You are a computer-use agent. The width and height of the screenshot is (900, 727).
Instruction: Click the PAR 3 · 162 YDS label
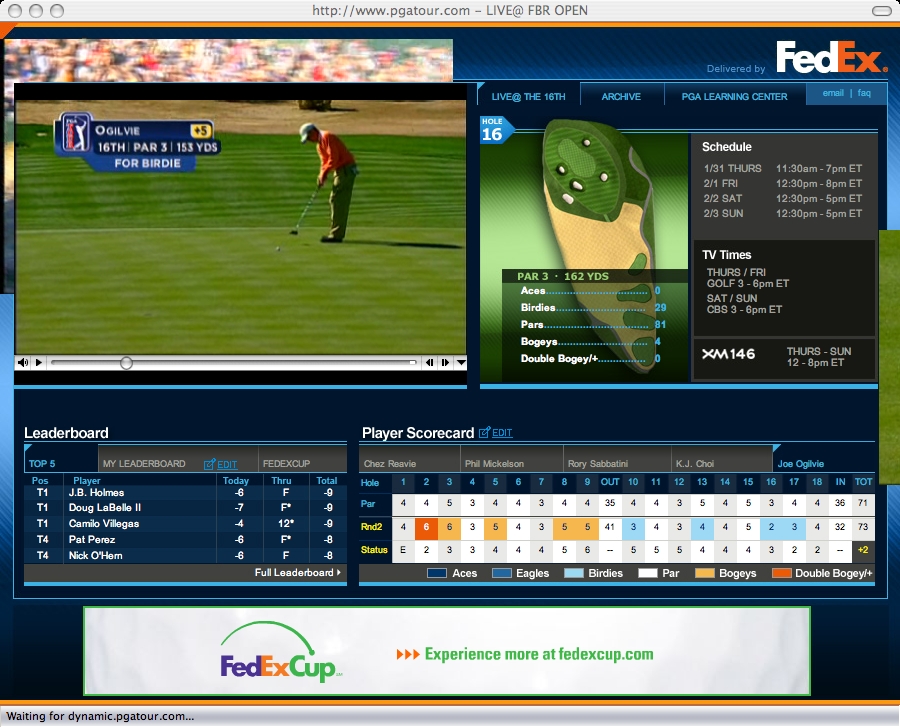tap(562, 276)
